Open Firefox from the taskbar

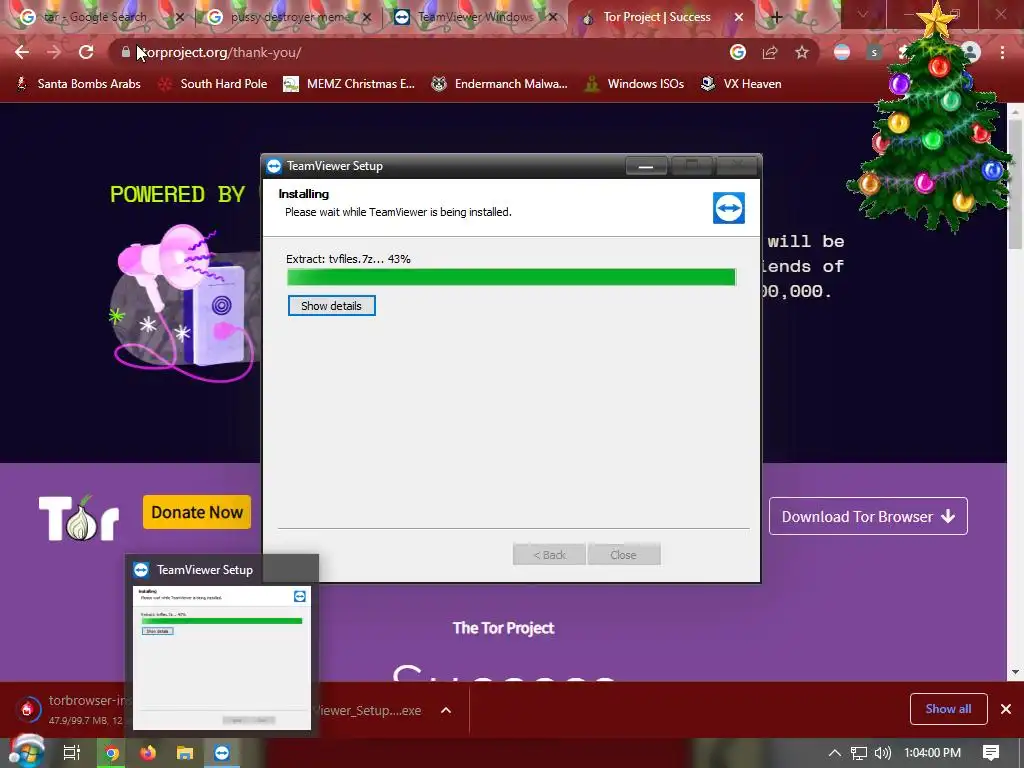(x=148, y=753)
